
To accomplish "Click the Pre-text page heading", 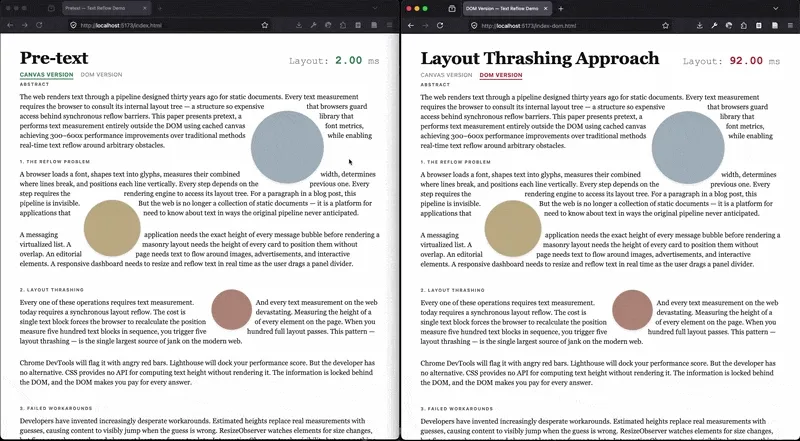I will (54, 58).
